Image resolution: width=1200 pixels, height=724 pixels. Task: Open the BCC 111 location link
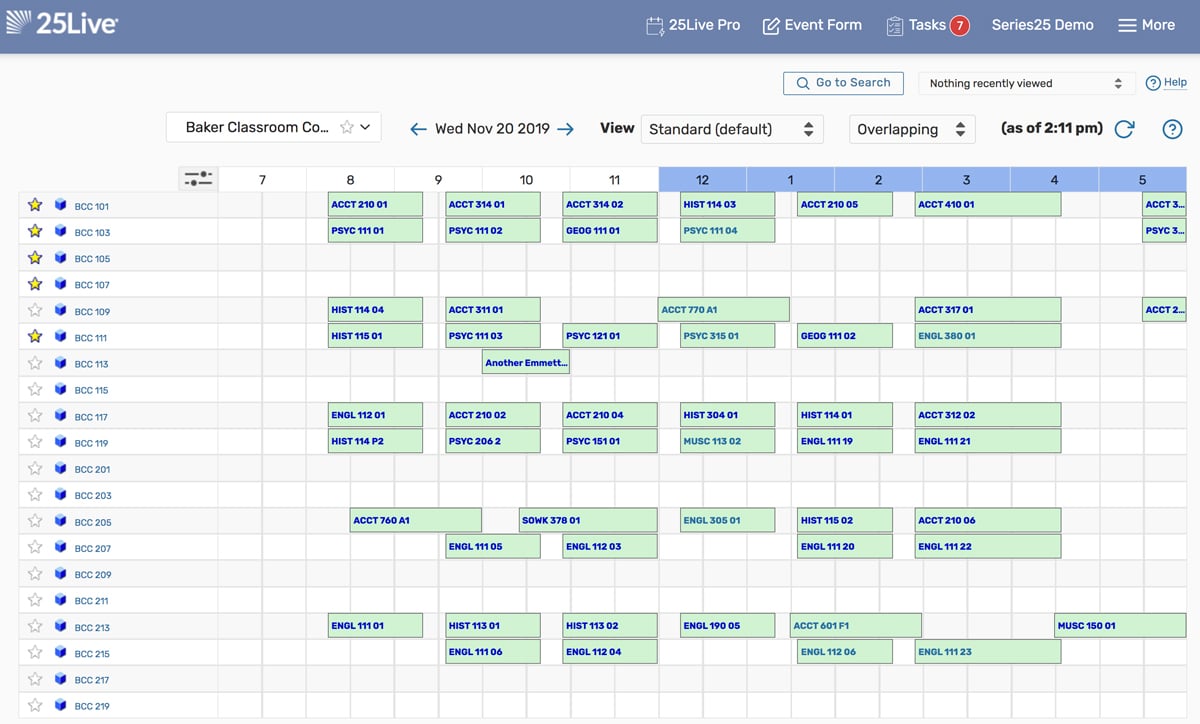click(91, 338)
